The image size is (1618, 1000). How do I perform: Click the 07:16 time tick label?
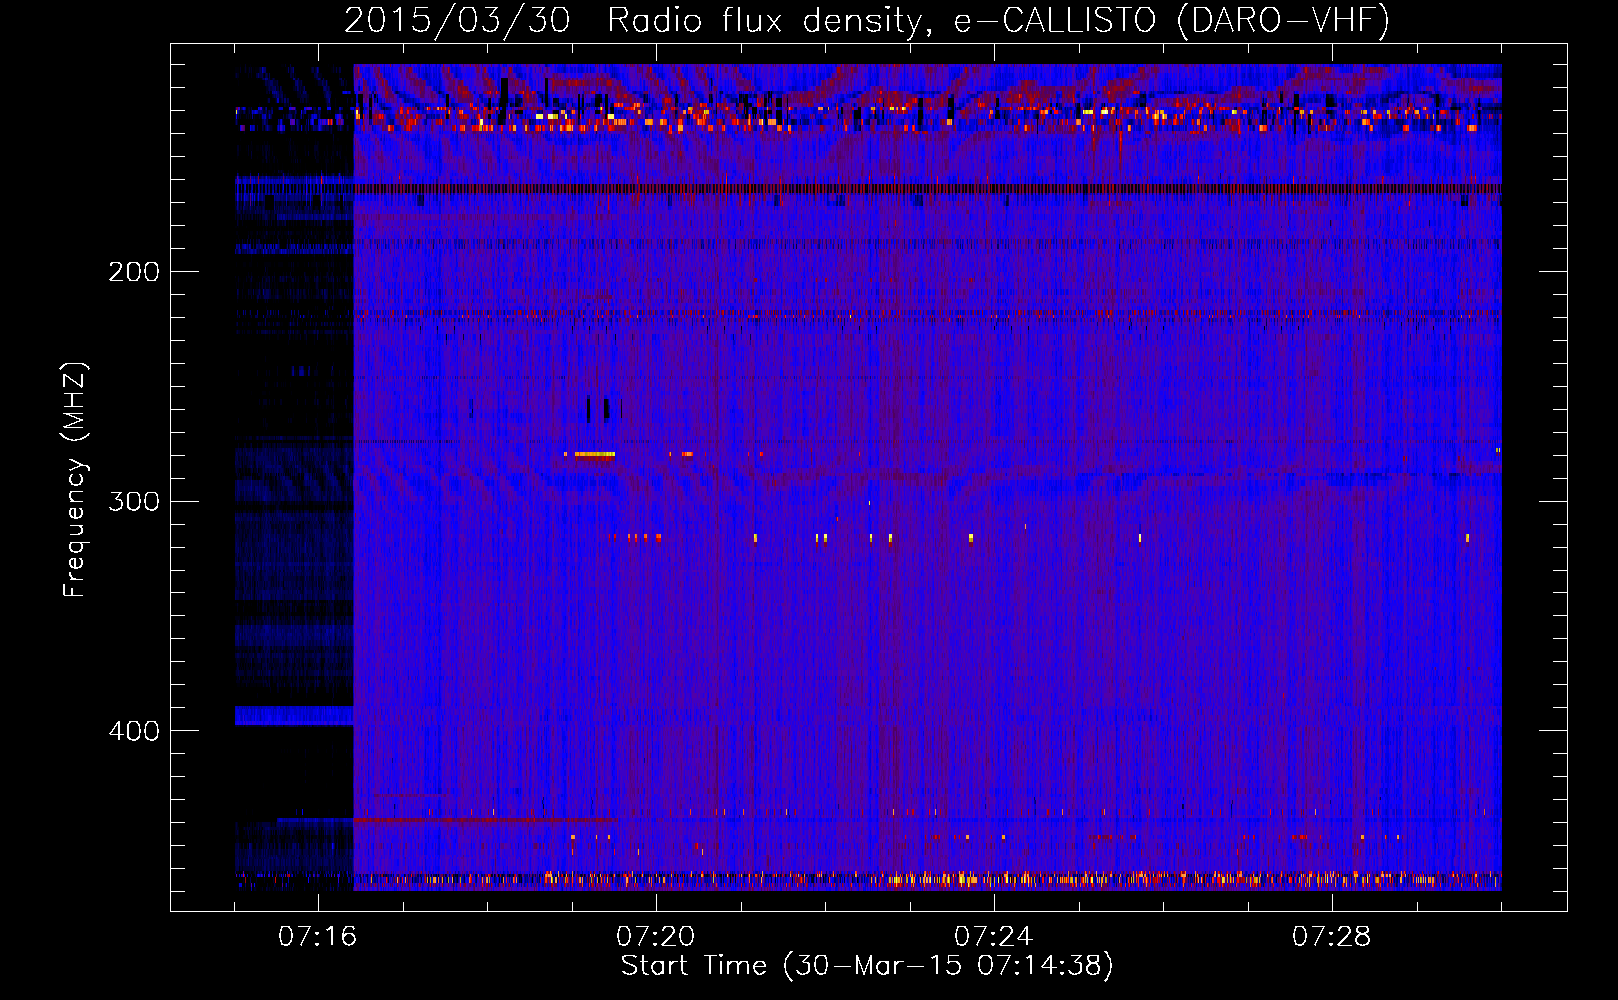coord(317,937)
